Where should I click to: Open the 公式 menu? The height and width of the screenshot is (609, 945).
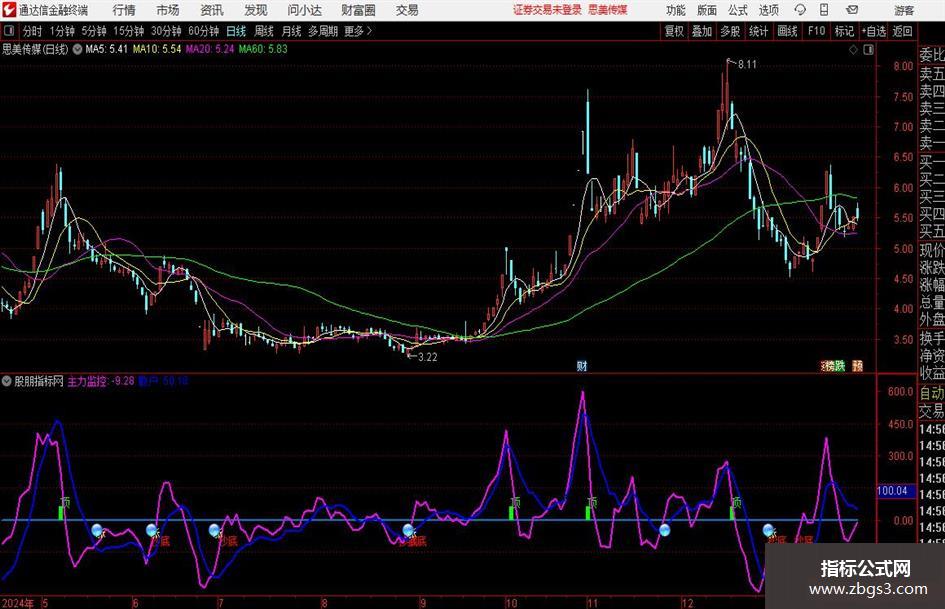(x=737, y=10)
